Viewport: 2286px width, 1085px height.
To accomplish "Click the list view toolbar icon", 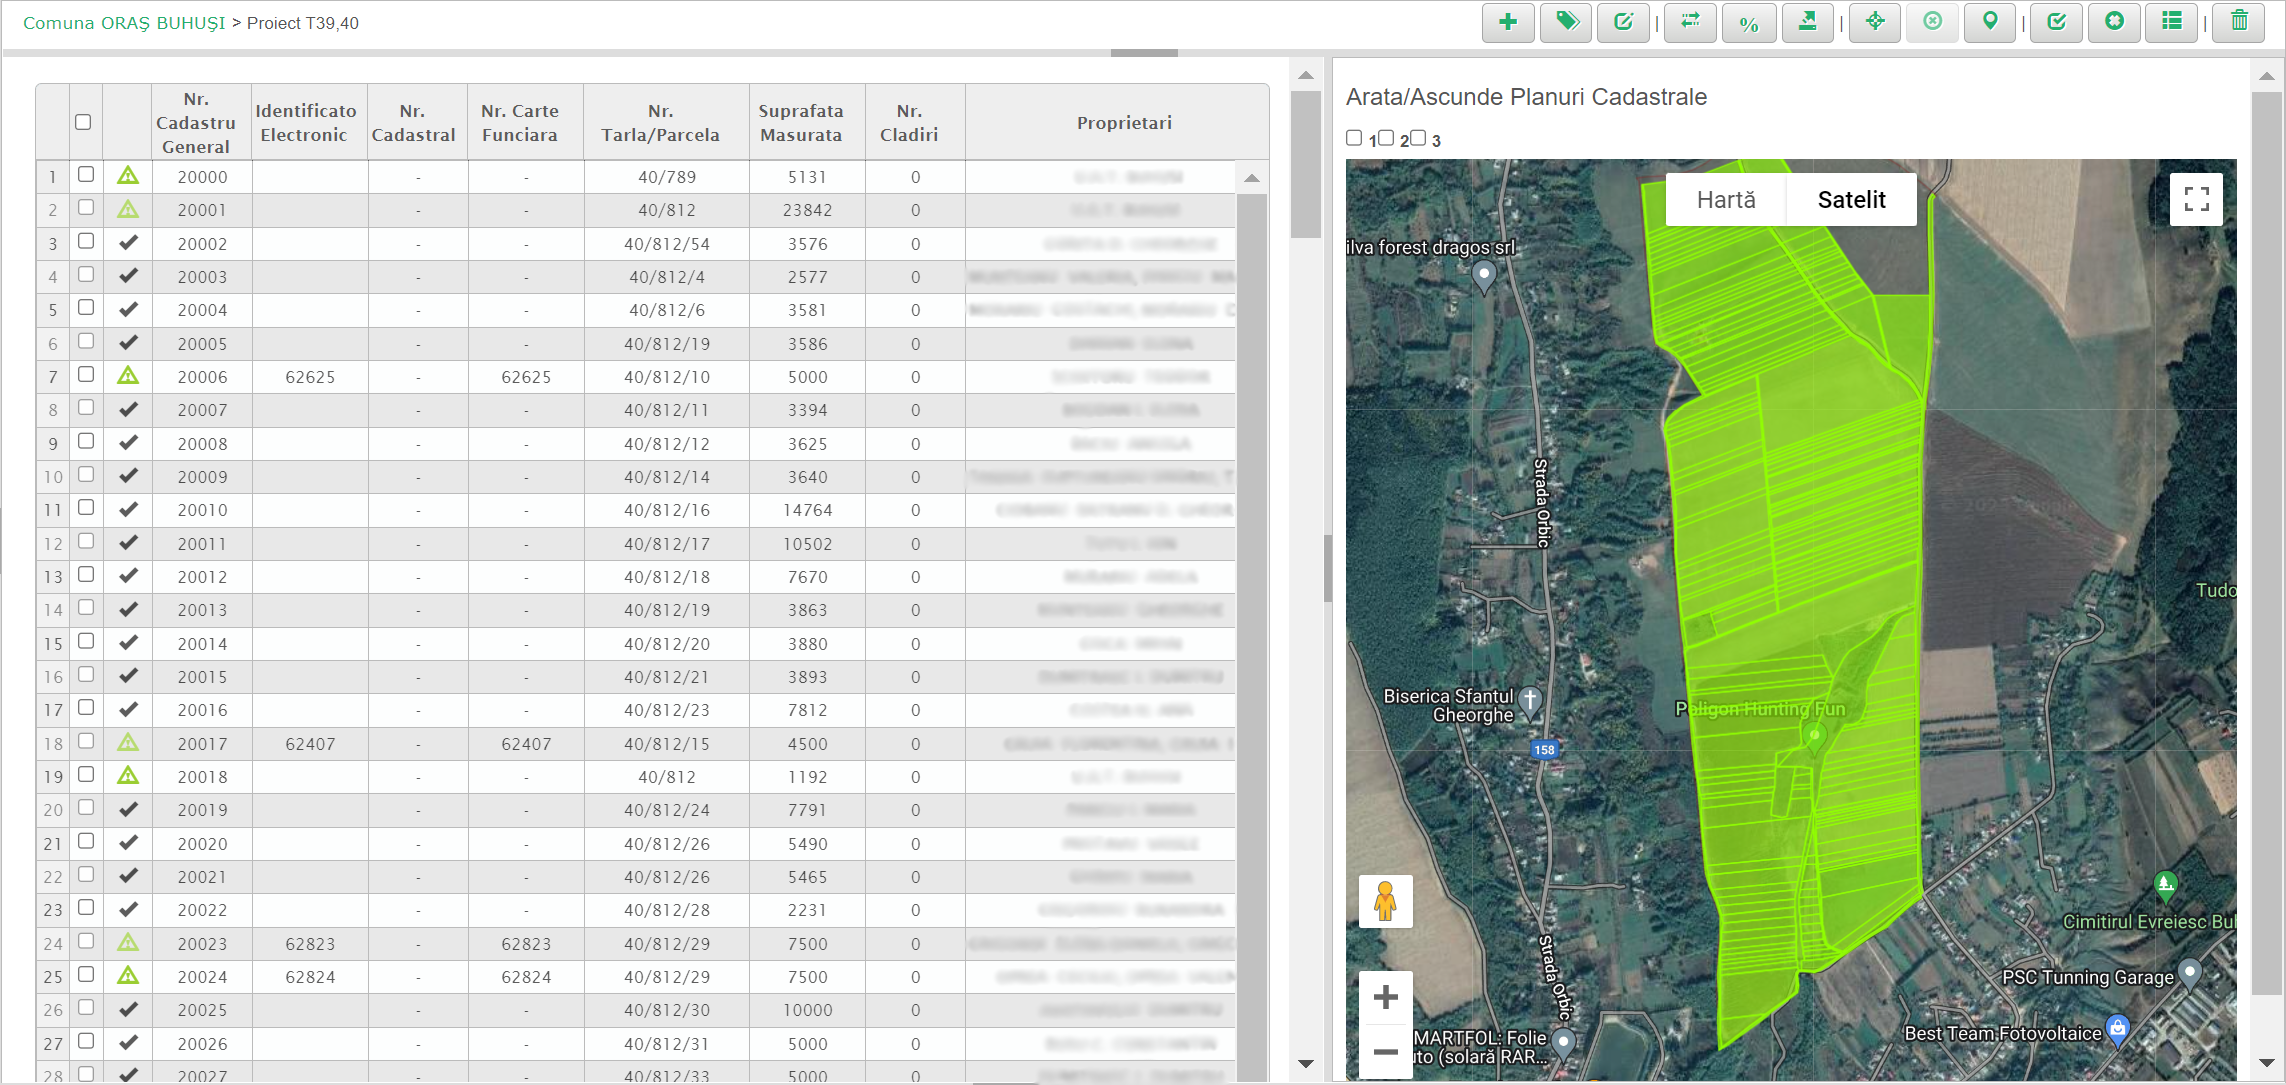I will pos(2172,22).
